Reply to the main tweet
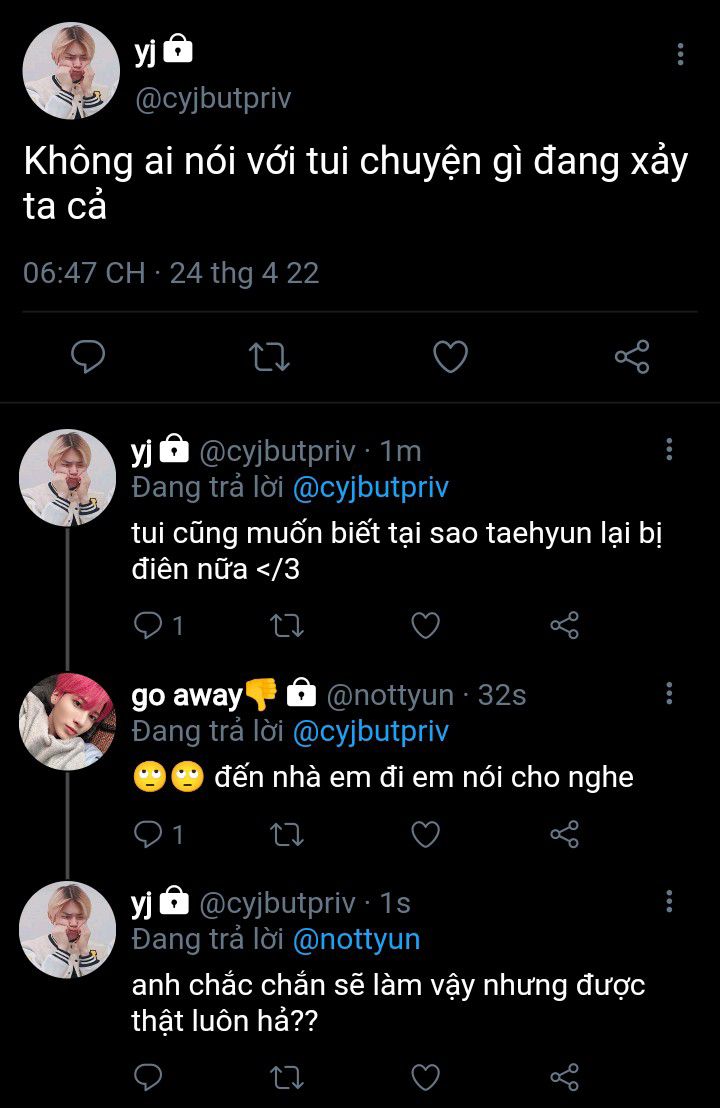720x1108 pixels. 89,357
